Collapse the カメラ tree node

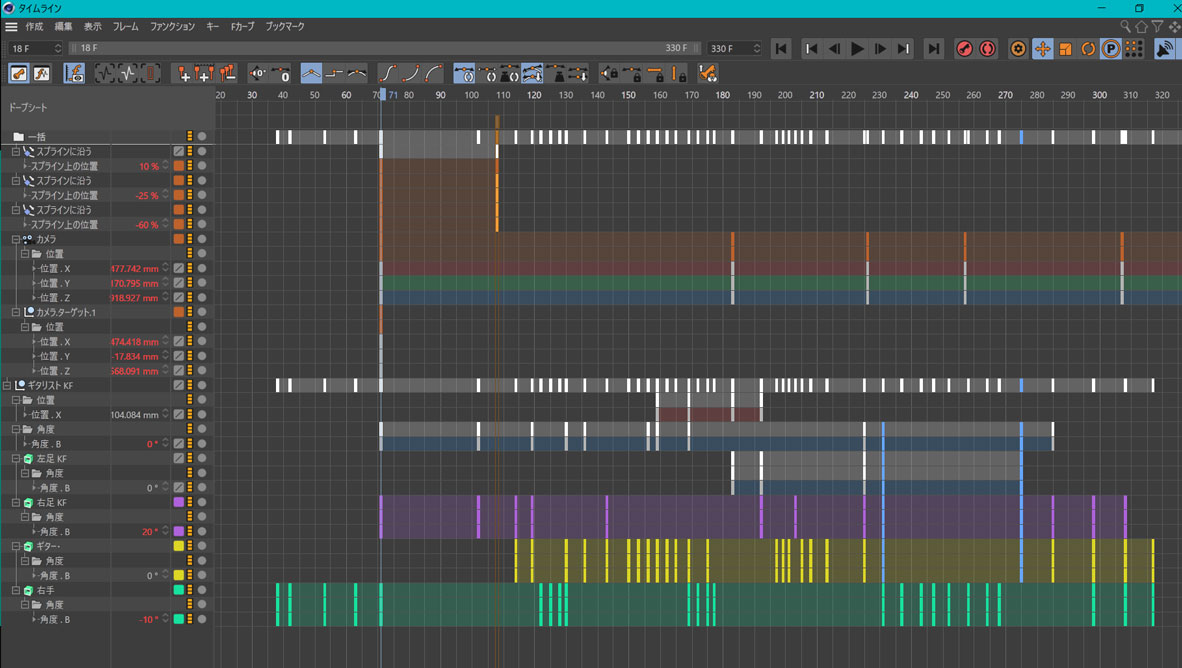(x=16, y=240)
